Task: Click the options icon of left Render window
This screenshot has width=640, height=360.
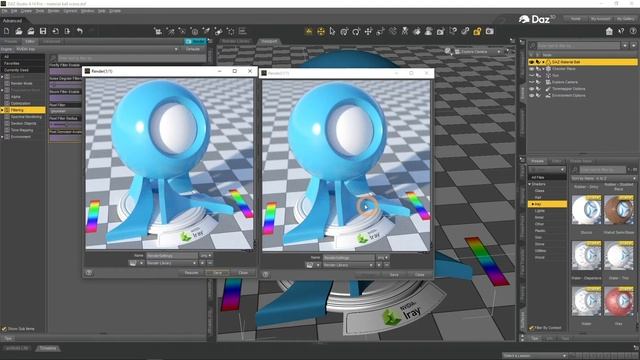Action: coord(89,273)
